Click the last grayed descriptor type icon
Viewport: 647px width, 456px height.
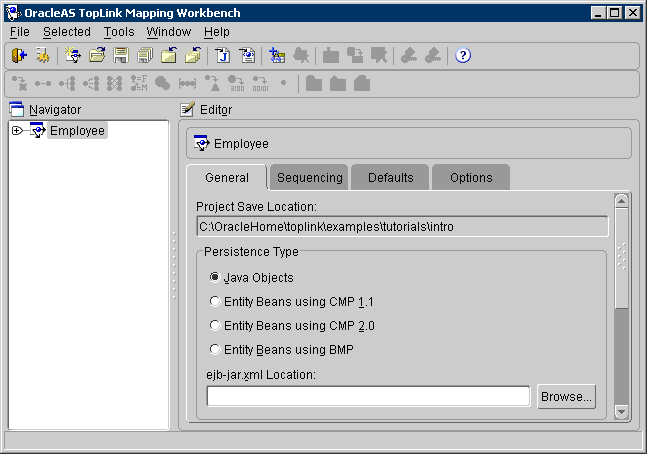(362, 83)
